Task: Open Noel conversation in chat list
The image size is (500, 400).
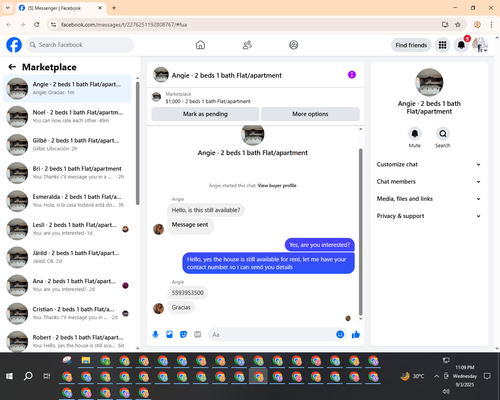Action: tap(67, 116)
